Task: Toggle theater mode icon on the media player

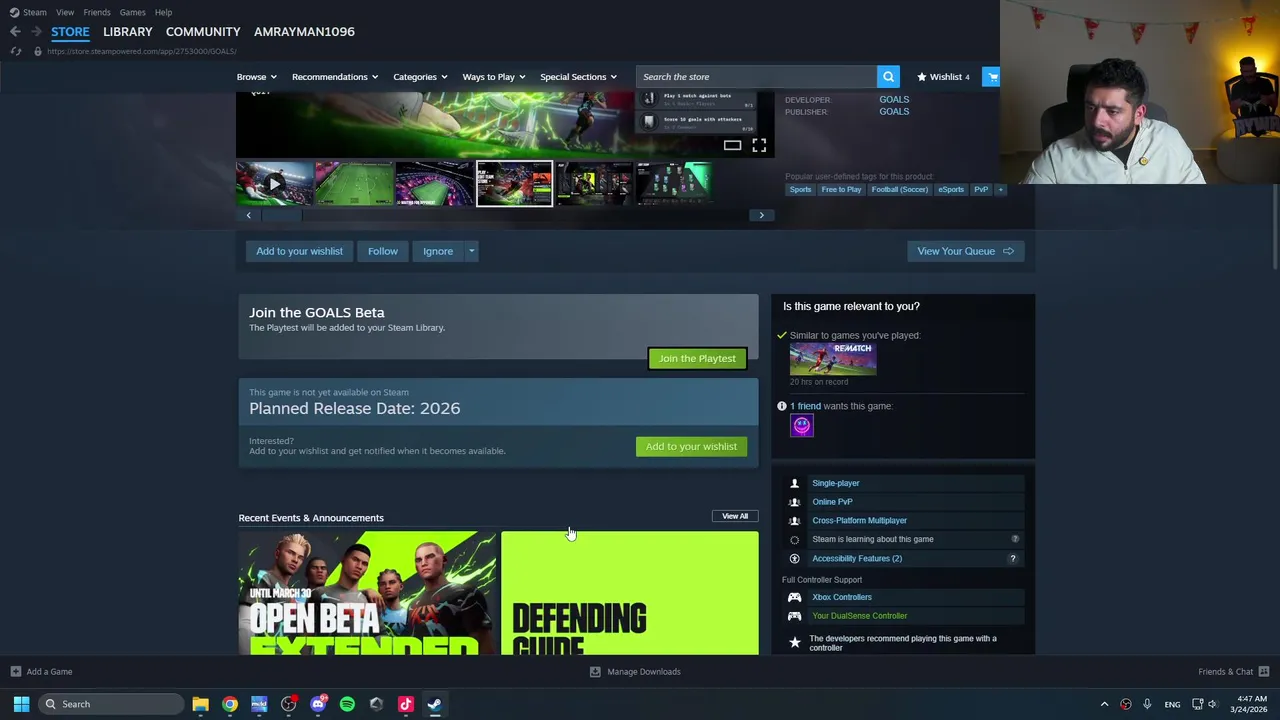Action: 732,146
